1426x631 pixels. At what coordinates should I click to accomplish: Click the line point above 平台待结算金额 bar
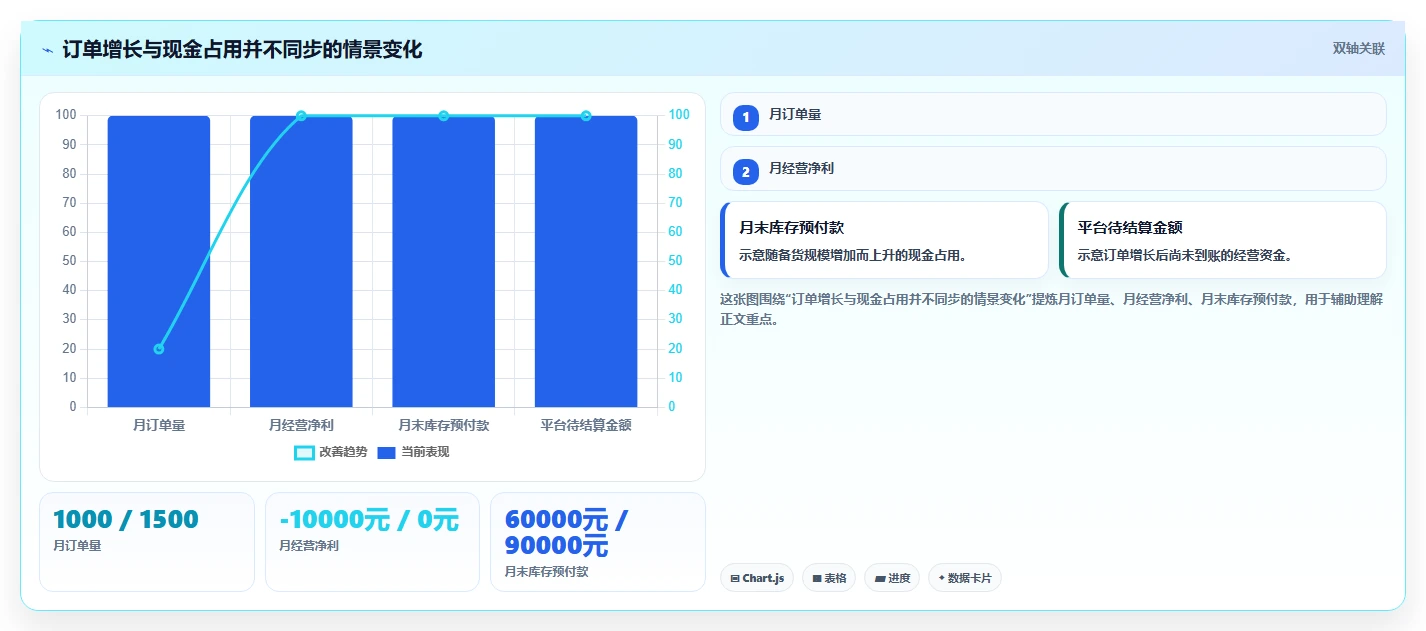[586, 116]
